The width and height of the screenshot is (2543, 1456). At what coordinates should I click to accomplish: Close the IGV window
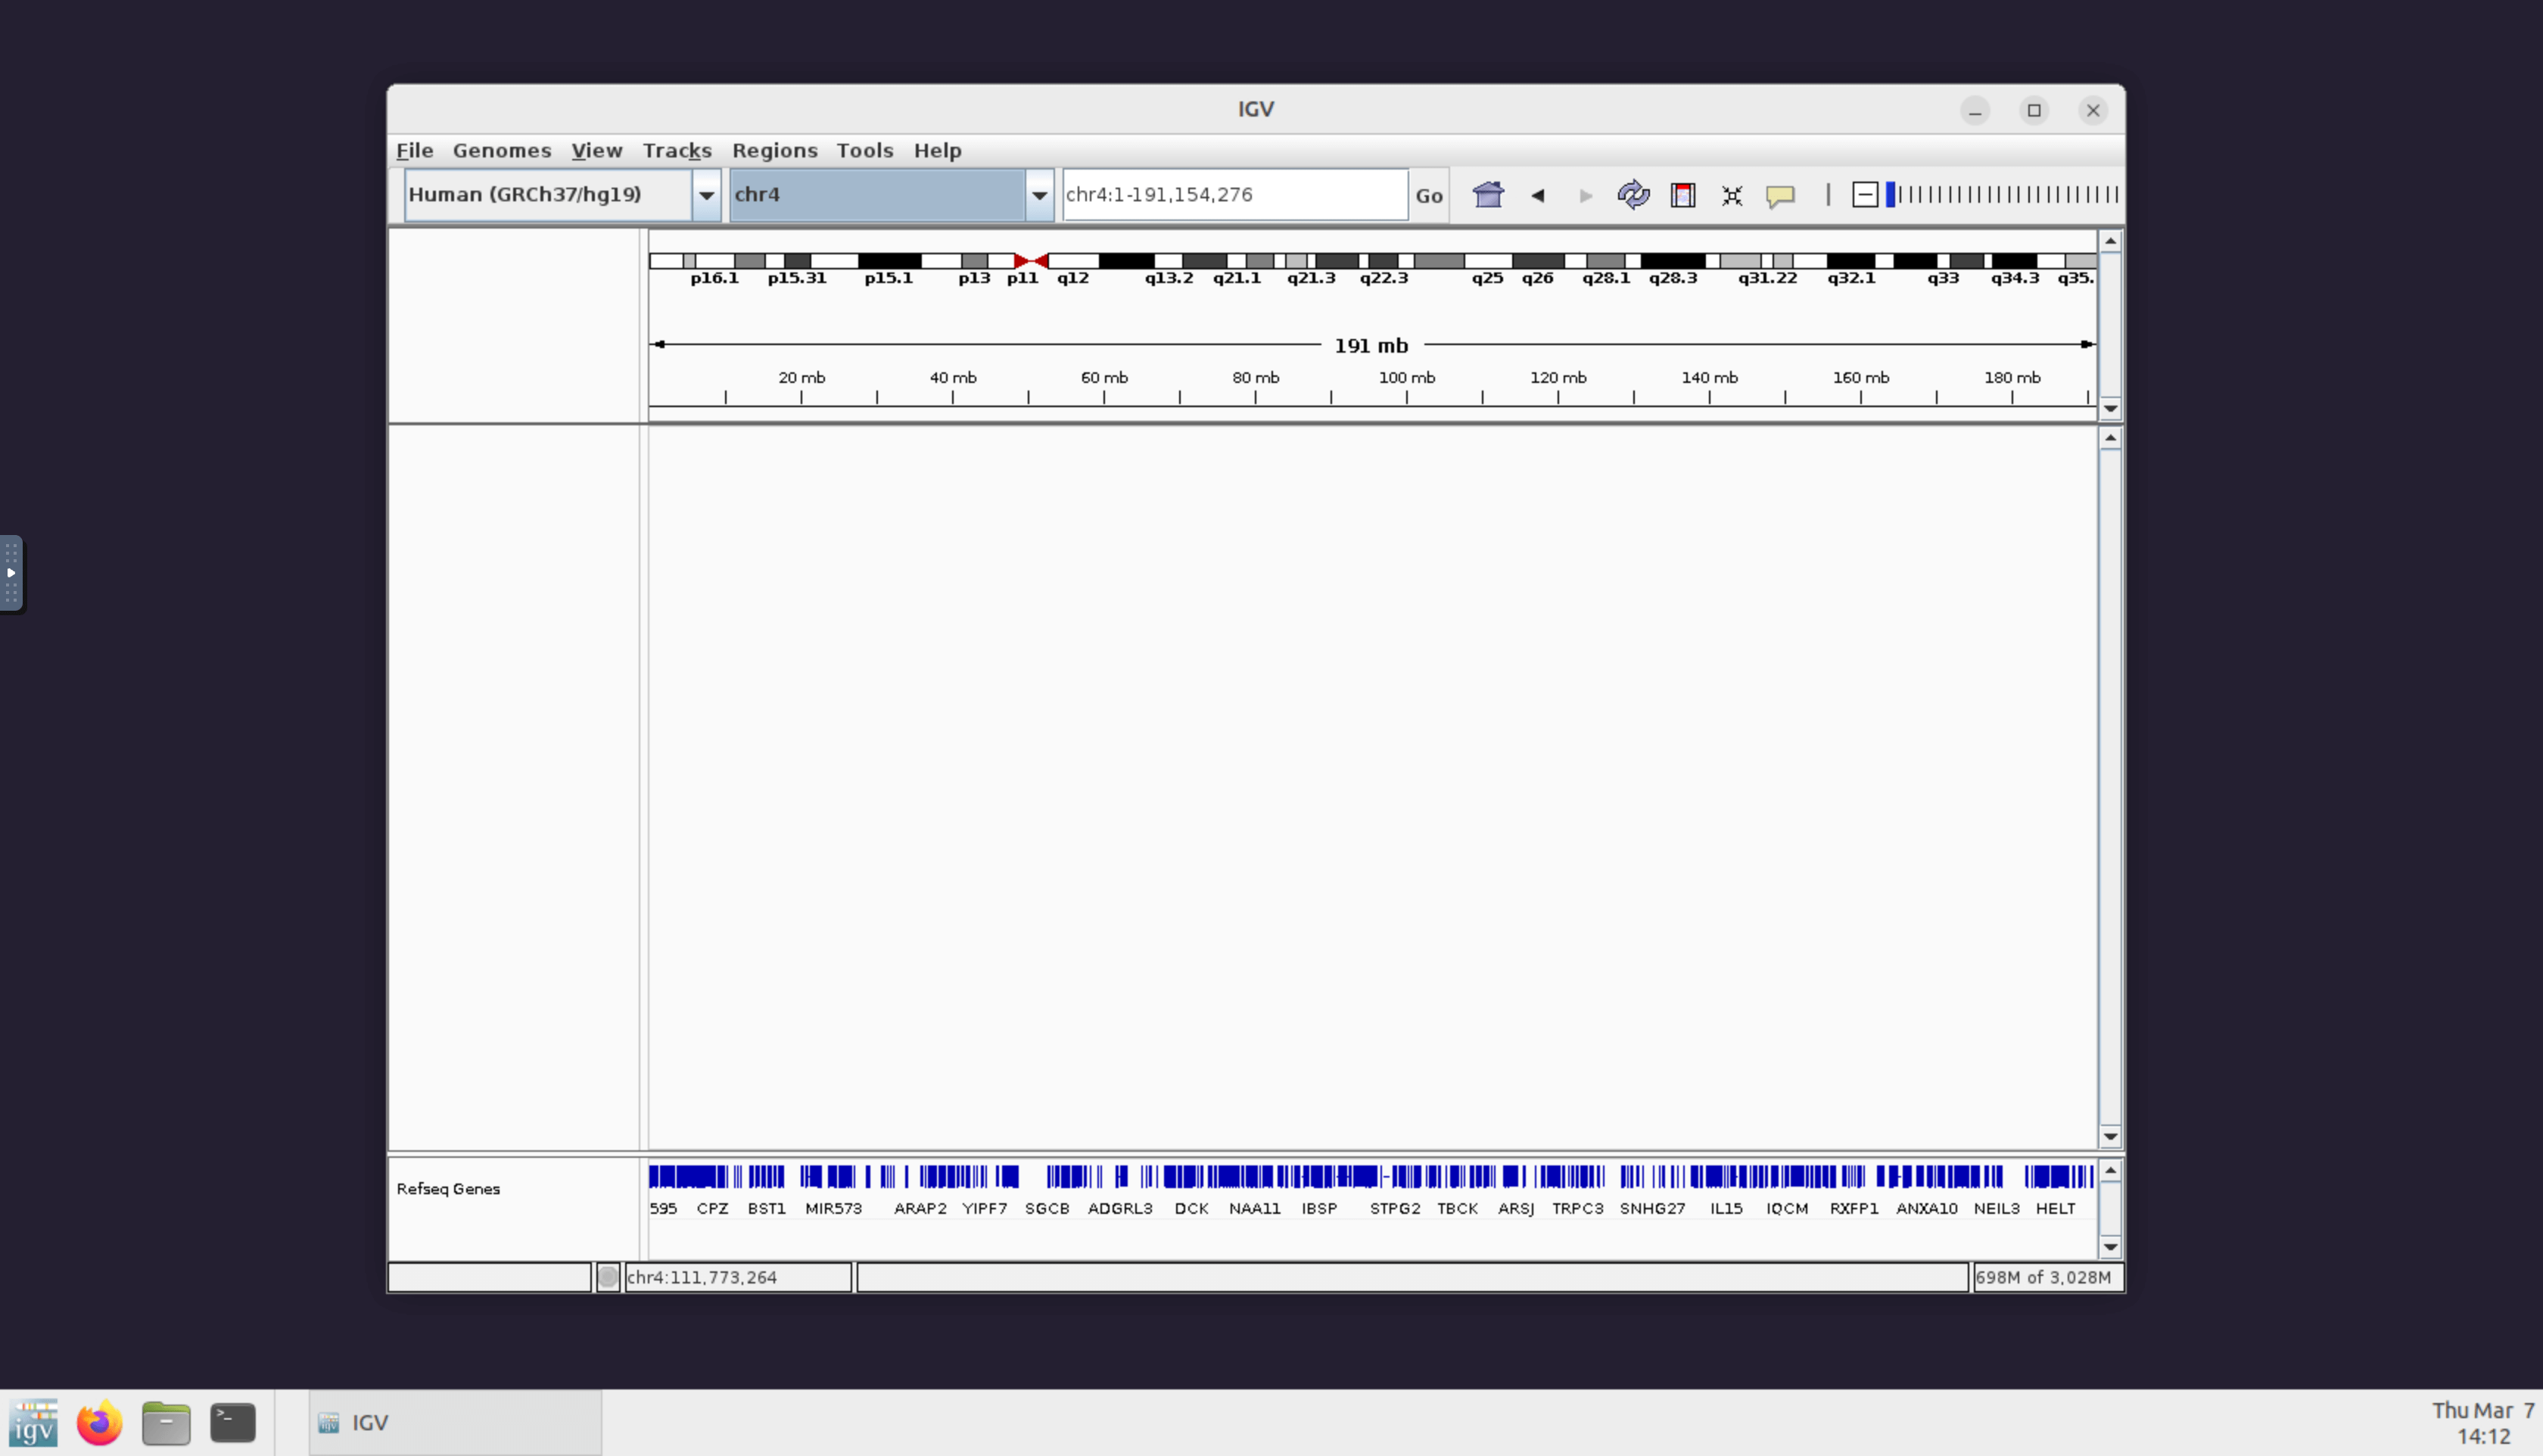(2092, 110)
